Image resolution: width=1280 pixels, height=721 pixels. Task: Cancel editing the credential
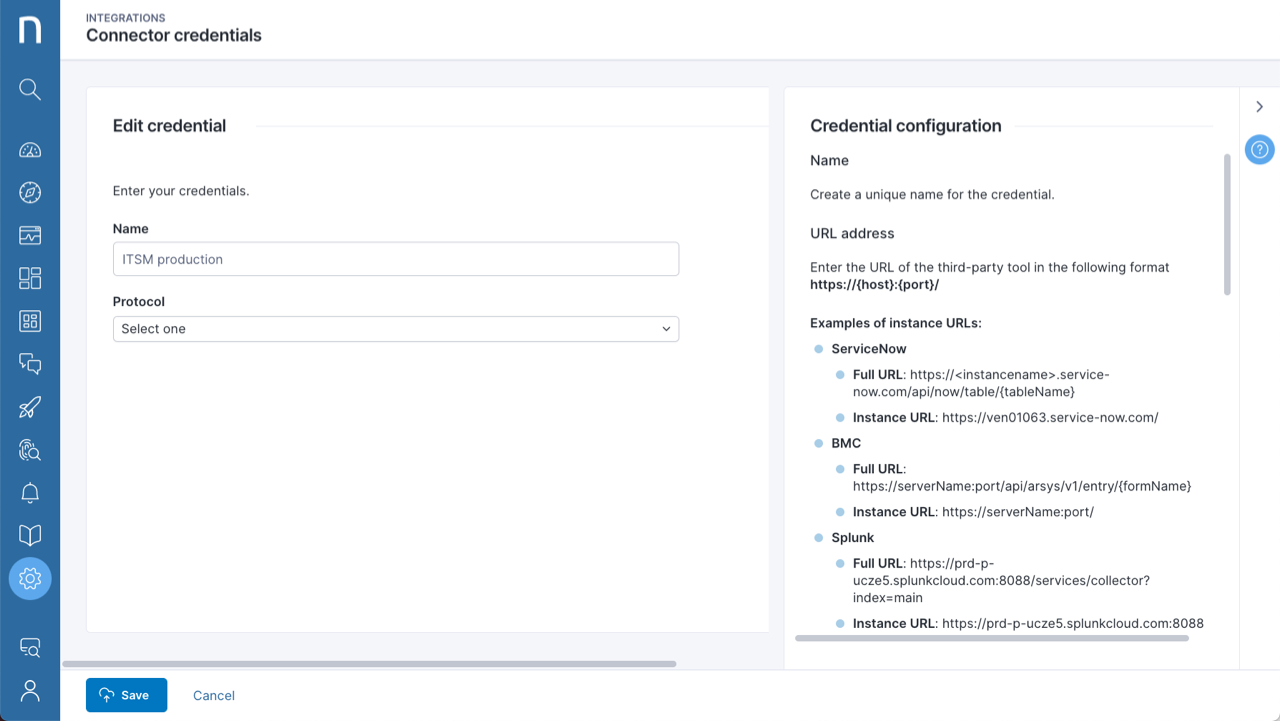point(214,695)
